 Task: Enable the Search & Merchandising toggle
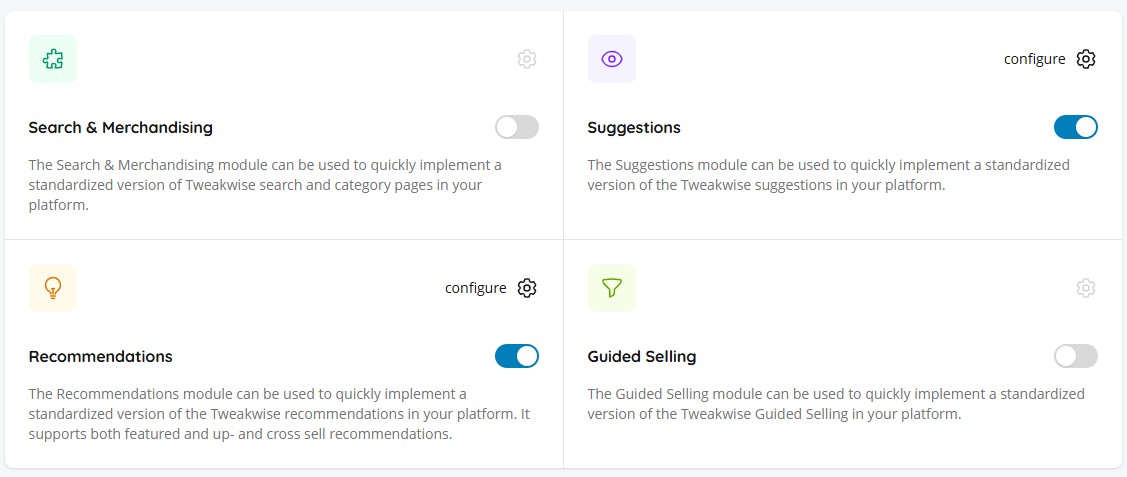517,127
